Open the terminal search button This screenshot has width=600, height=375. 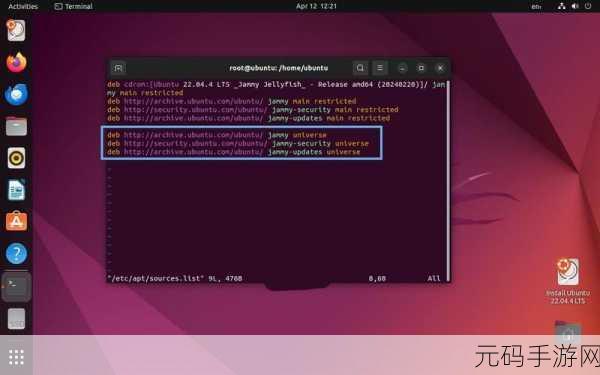360,68
